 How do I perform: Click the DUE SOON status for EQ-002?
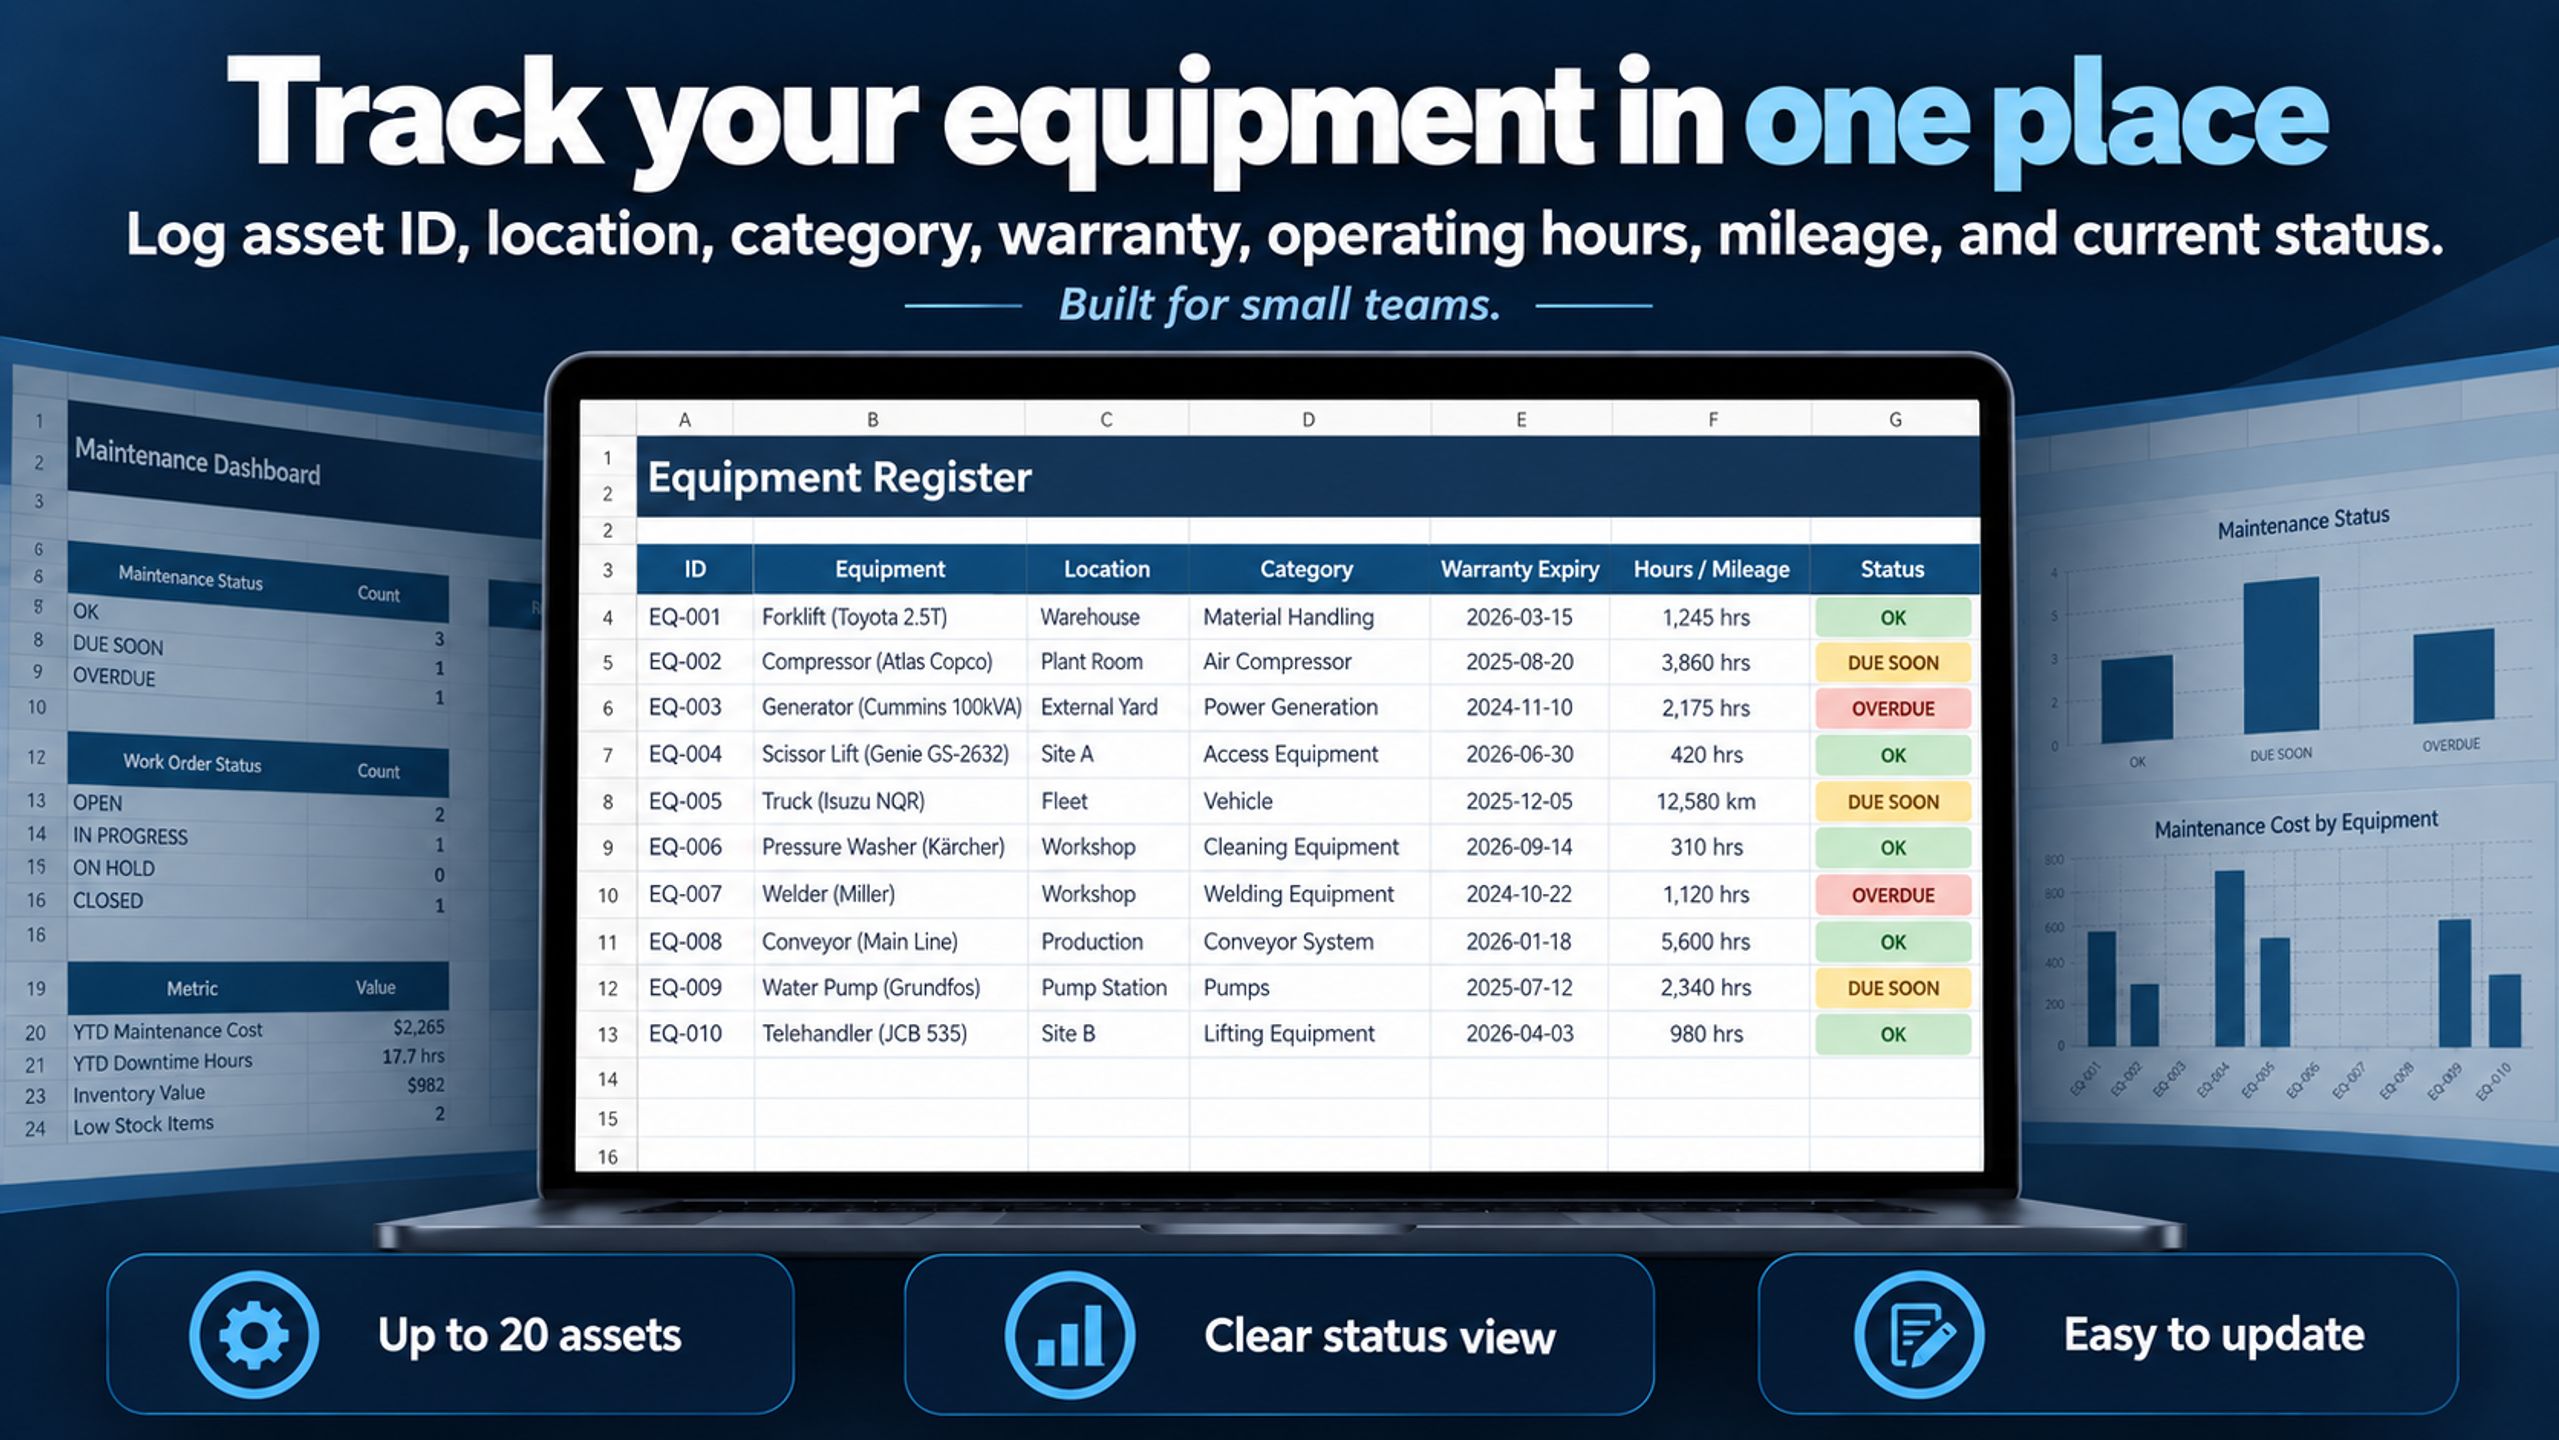1893,662
